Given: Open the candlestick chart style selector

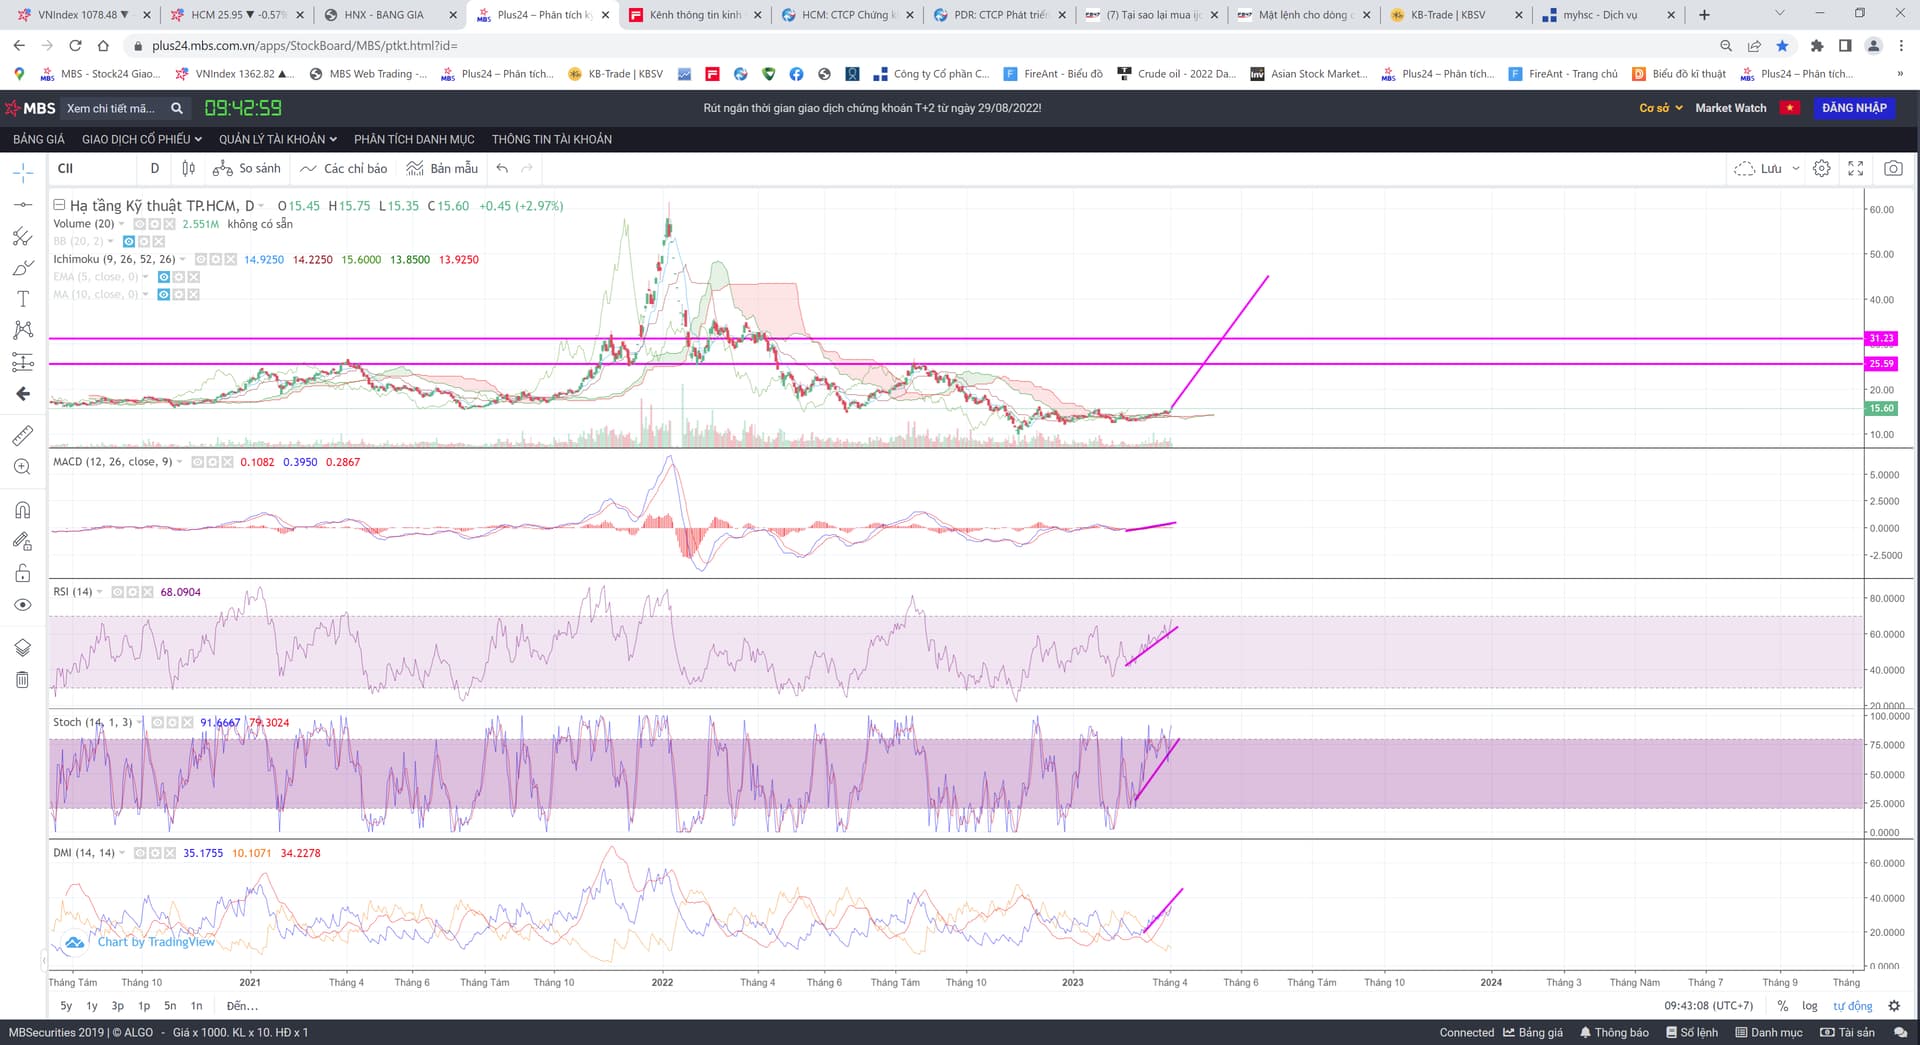Looking at the screenshot, I should tap(189, 169).
